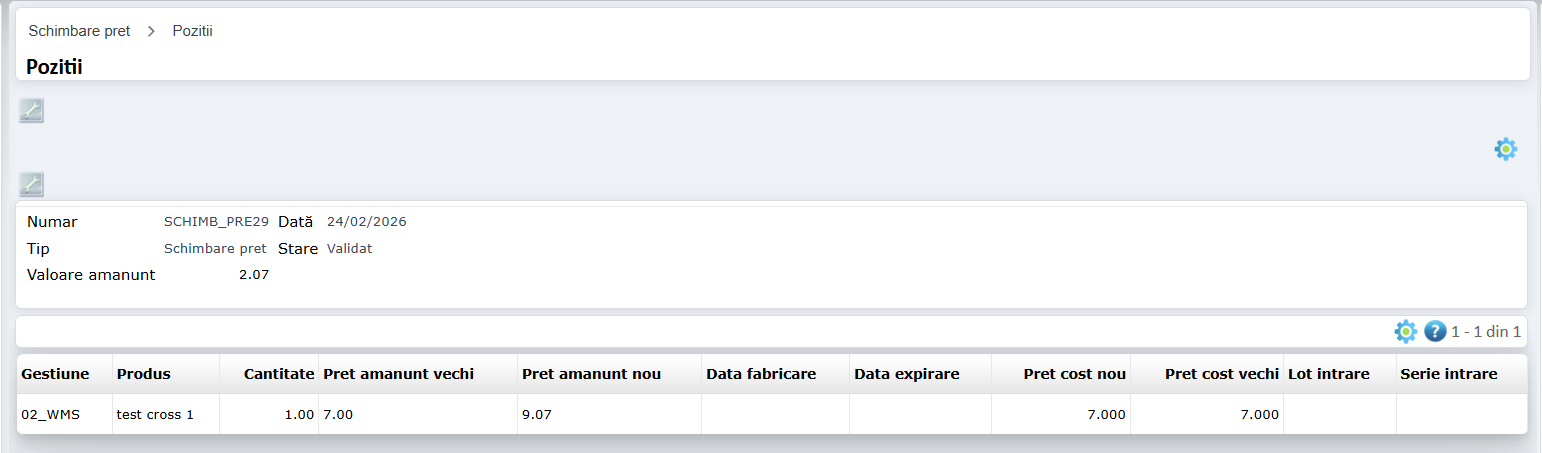
Task: Sort by Data expirare column
Action: tap(906, 374)
